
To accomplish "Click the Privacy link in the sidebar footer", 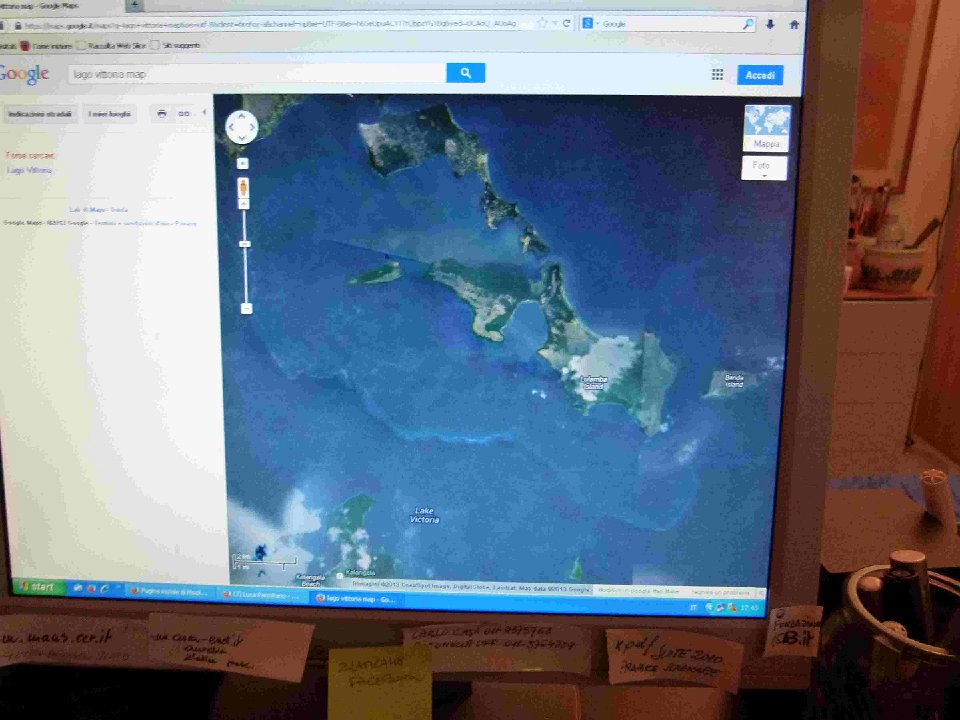I will click(186, 223).
